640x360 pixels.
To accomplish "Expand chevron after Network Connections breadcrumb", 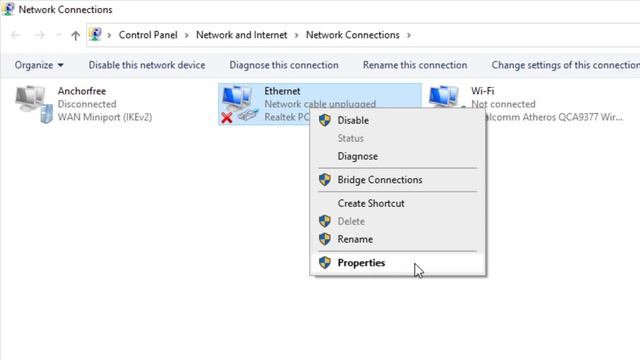I will pos(409,36).
